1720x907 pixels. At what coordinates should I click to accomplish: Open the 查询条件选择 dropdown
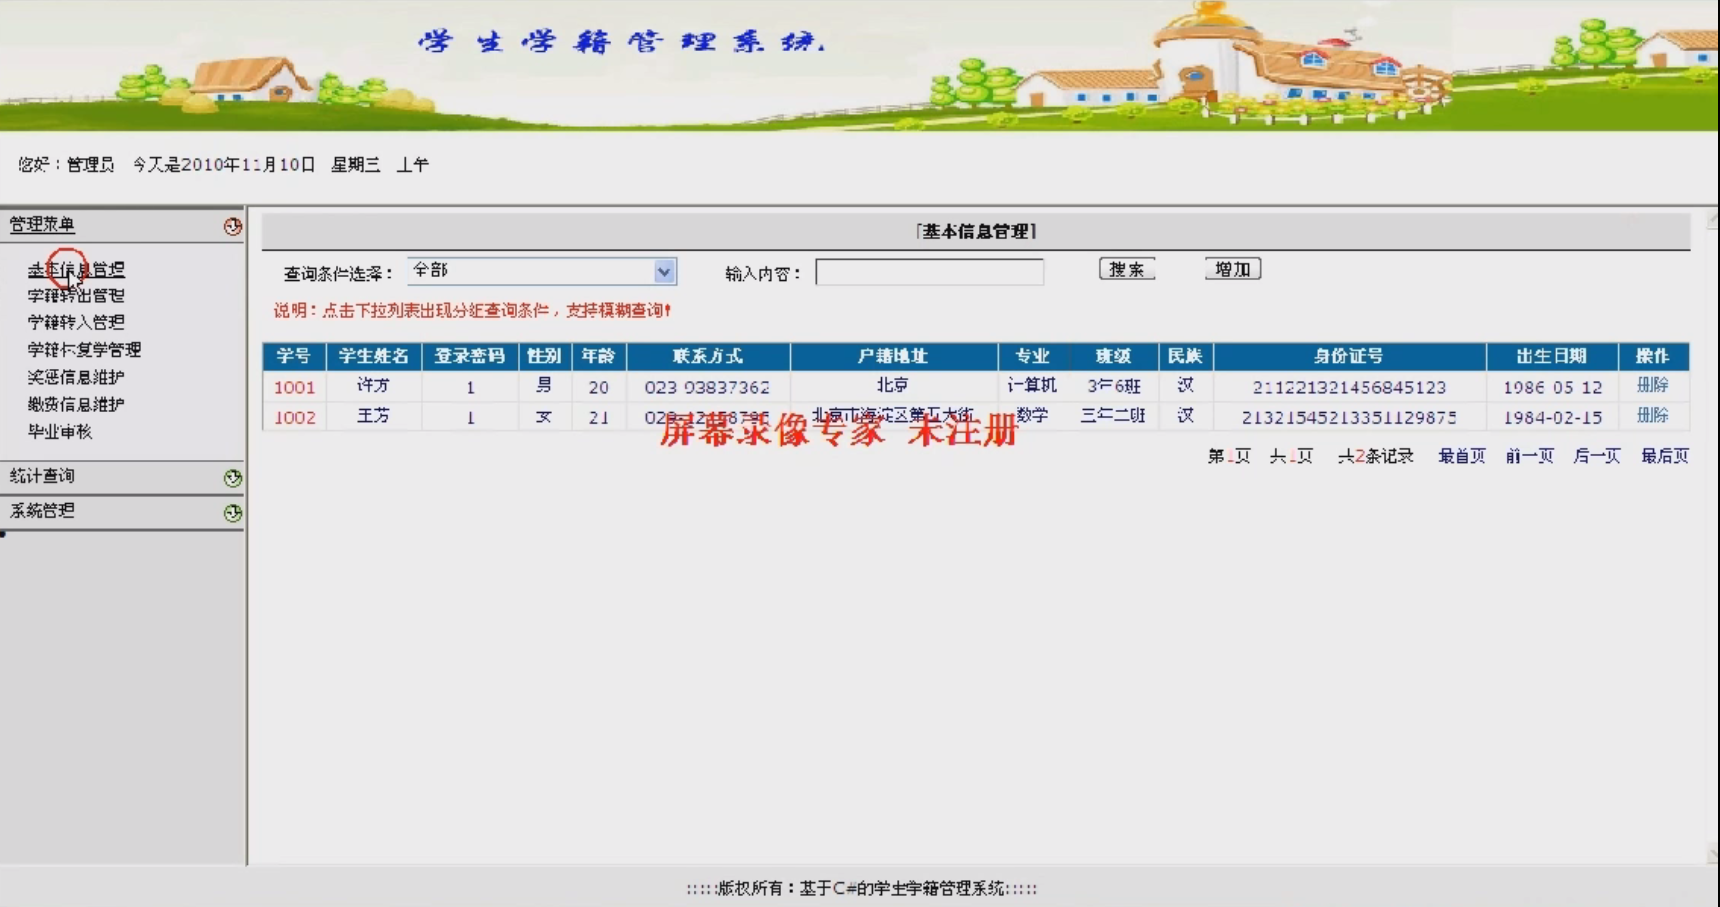pyautogui.click(x=542, y=271)
